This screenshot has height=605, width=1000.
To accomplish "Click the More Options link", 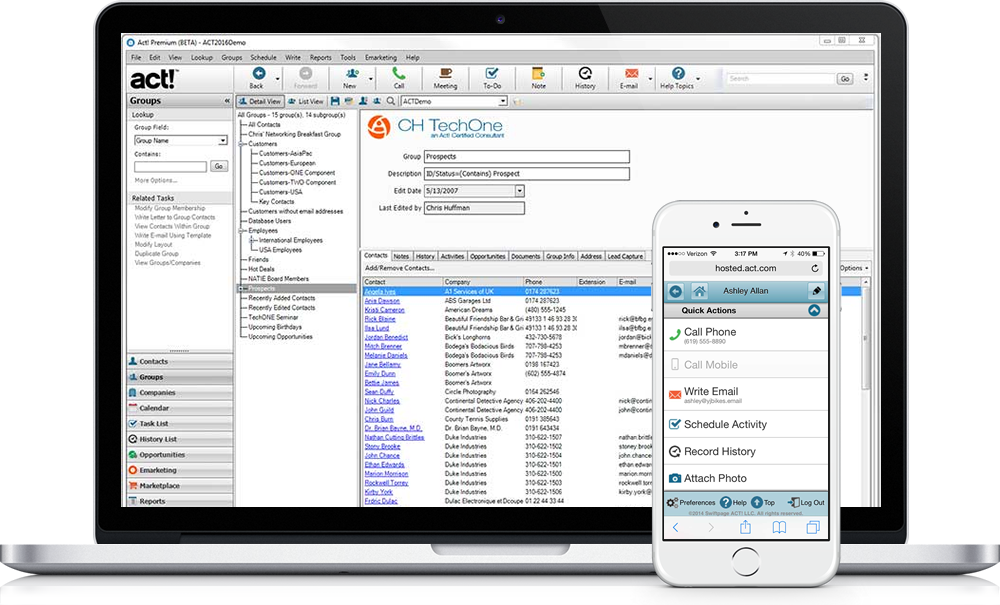I will click(155, 180).
